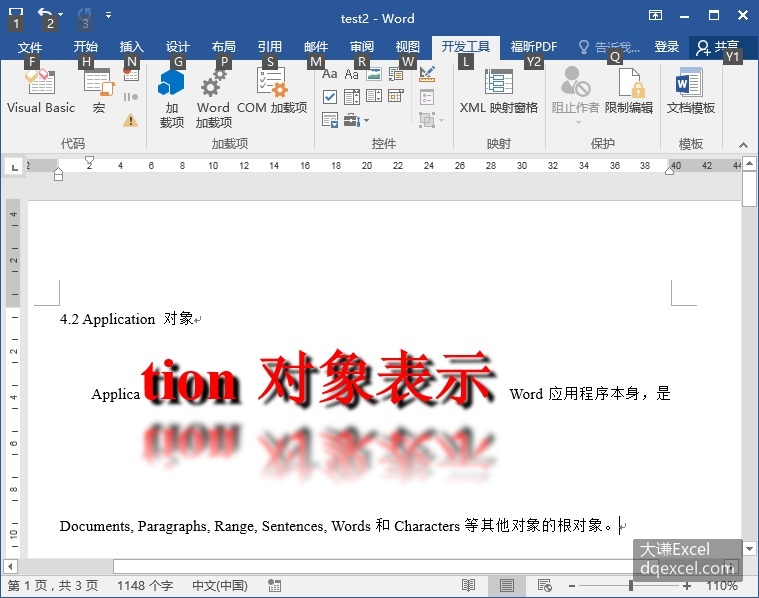Click 登录 to sign in
759x598 pixels.
coord(667,46)
